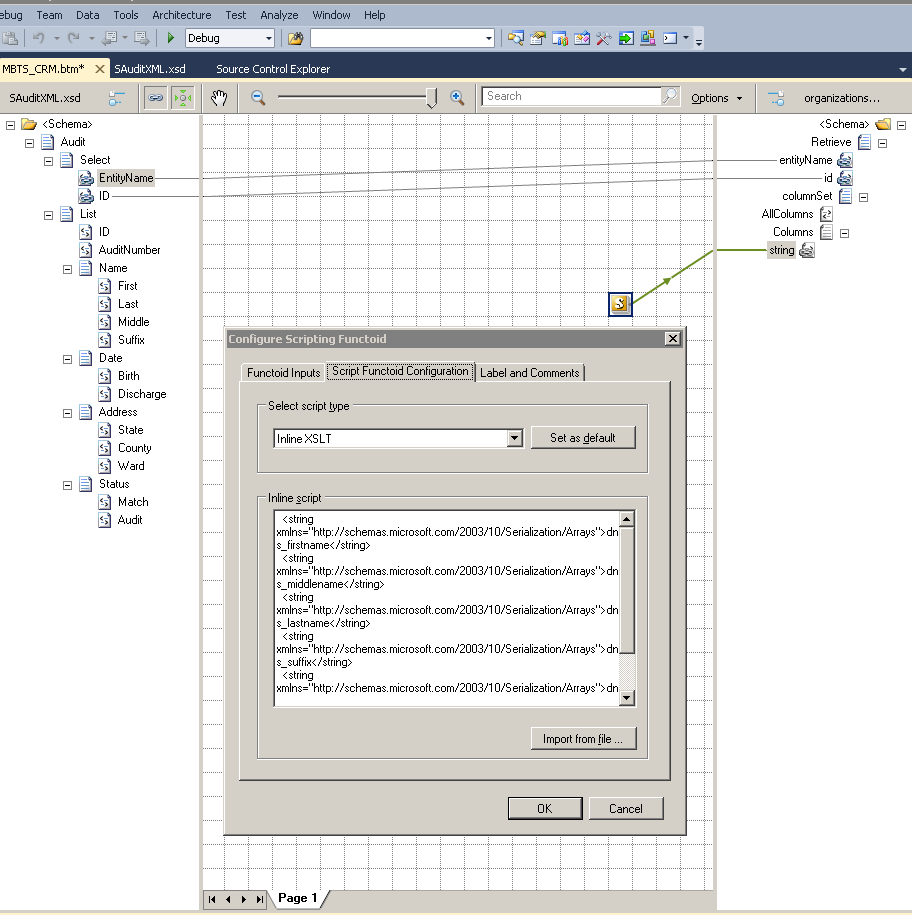Open the Options dropdown in mapper toolbar
This screenshot has width=912, height=915.
click(x=717, y=98)
